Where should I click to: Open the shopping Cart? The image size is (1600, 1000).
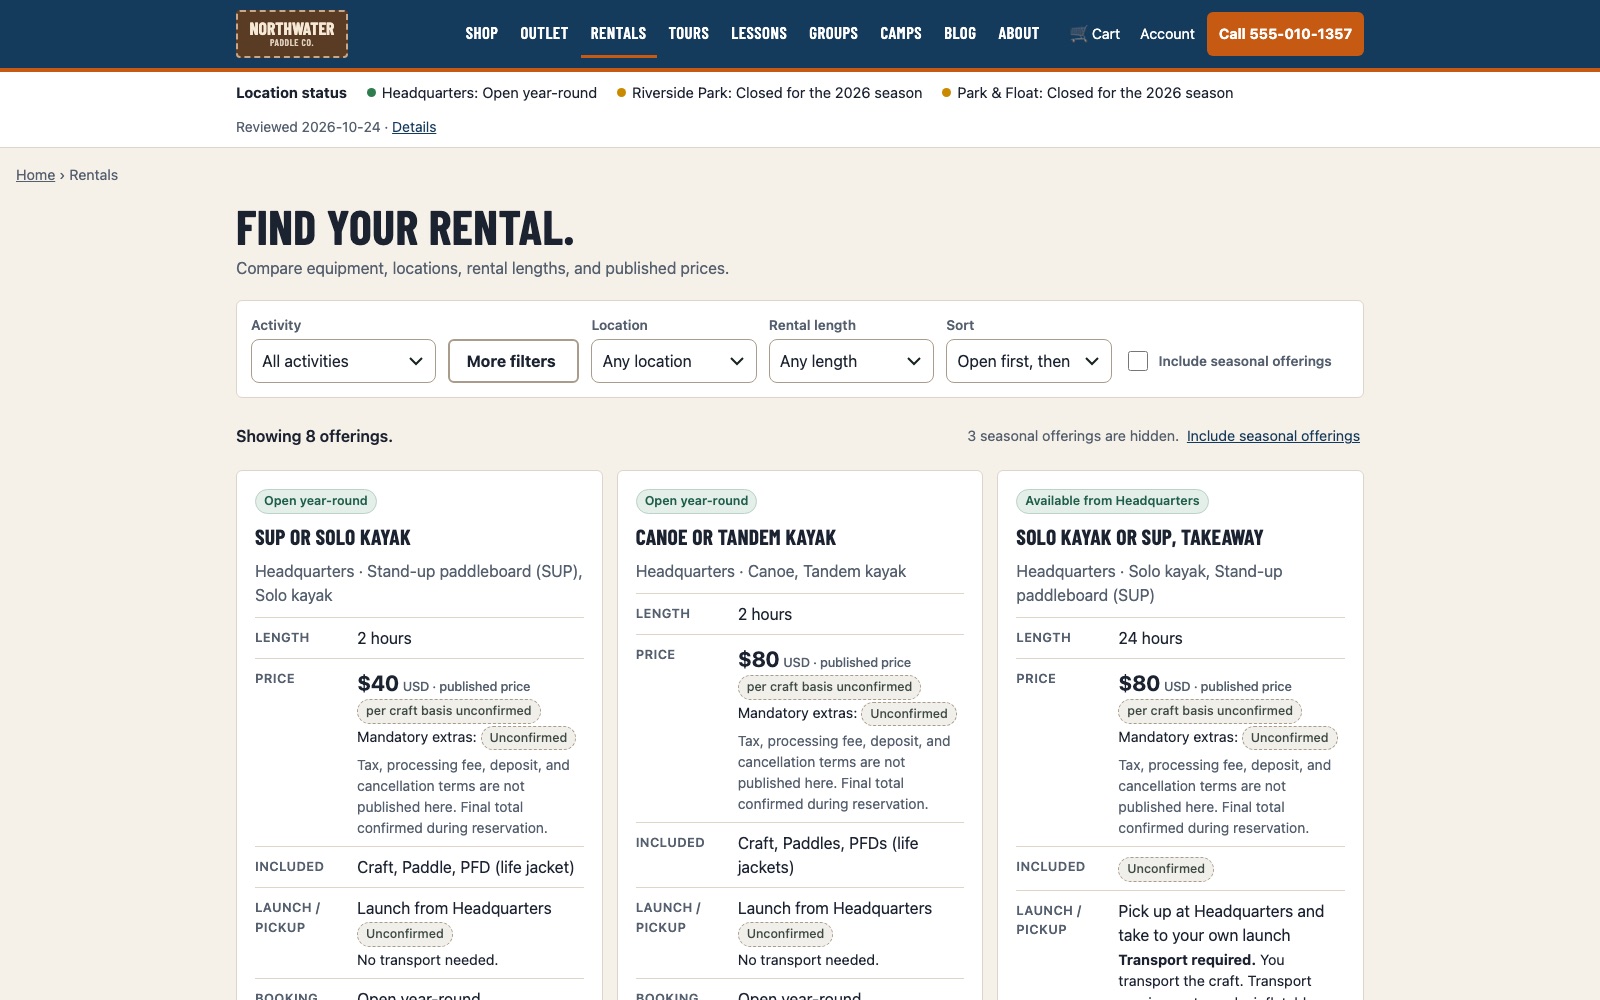coord(1094,34)
